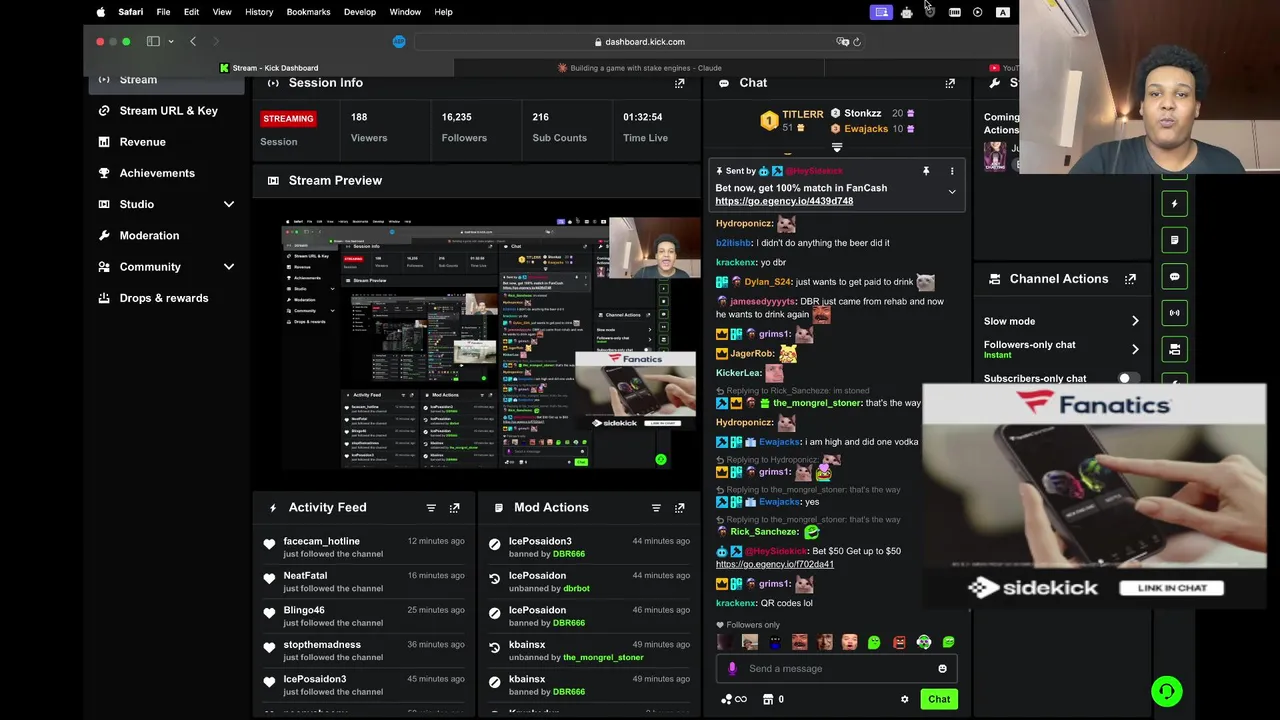Image resolution: width=1280 pixels, height=720 pixels.
Task: Pop out the Channel Actions panel
Action: click(1130, 279)
